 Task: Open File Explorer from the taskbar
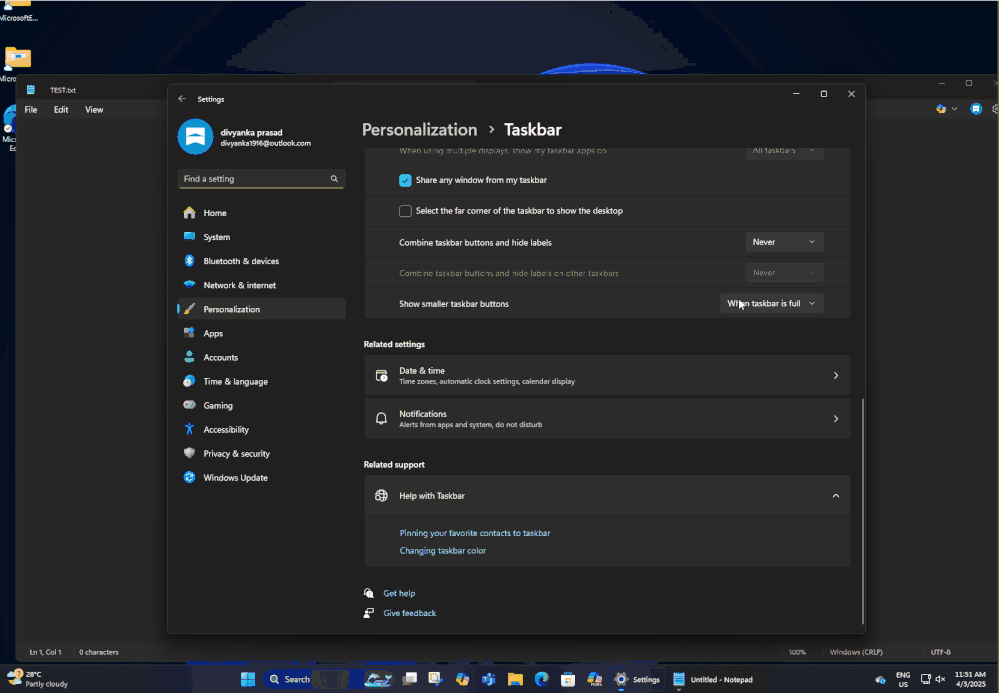[x=515, y=680]
